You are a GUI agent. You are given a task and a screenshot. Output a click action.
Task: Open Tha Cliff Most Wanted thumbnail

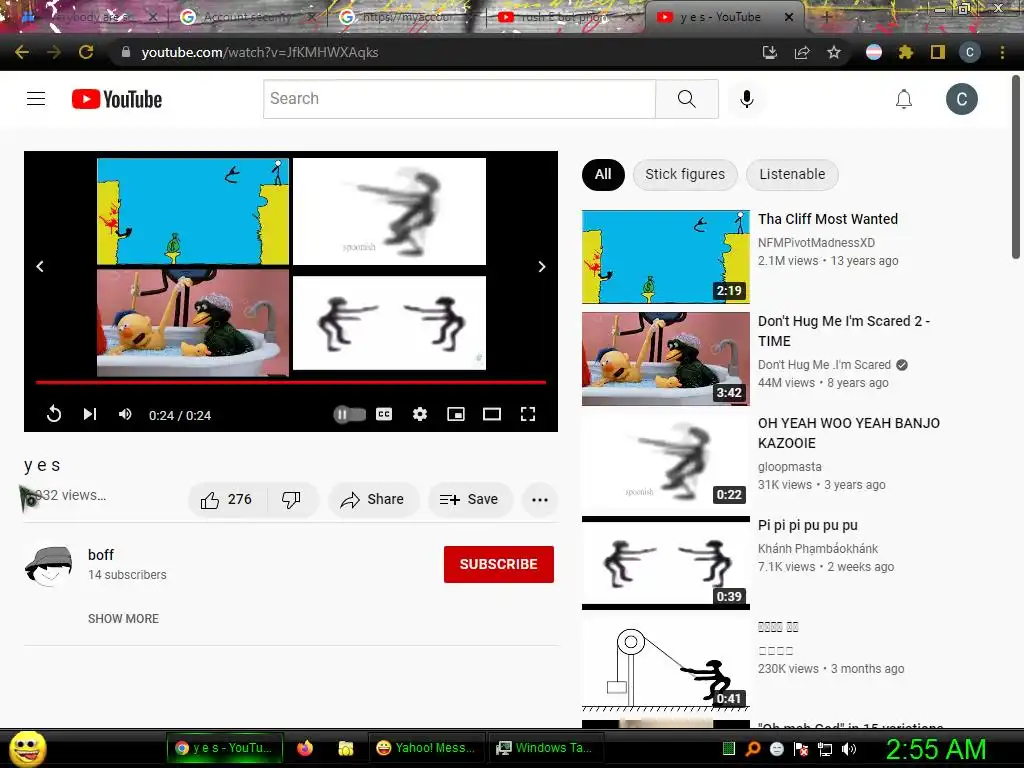pyautogui.click(x=665, y=257)
